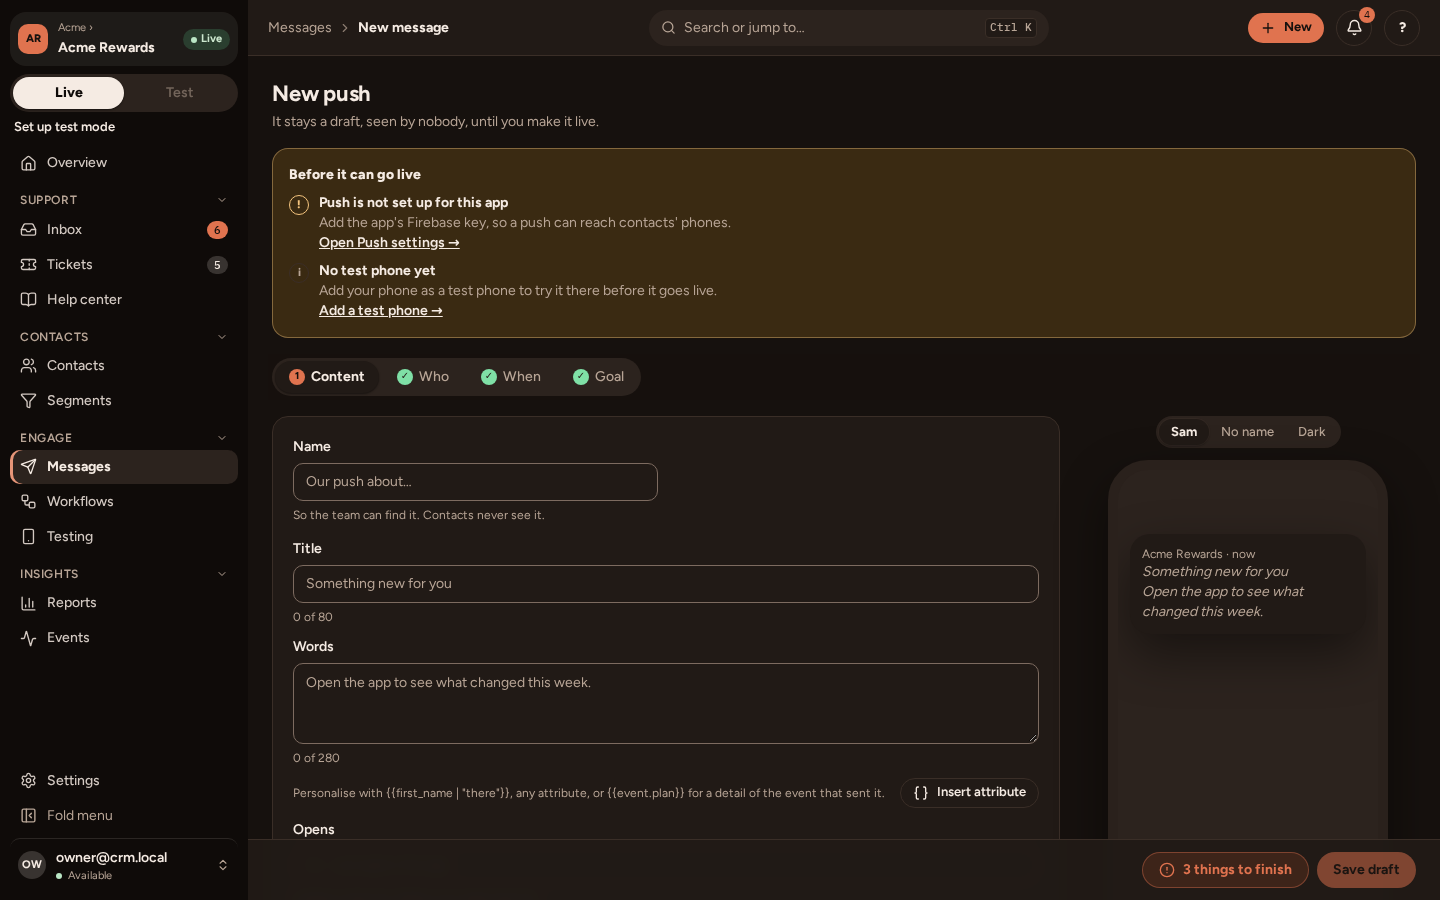Open the help question mark menu

click(1402, 28)
